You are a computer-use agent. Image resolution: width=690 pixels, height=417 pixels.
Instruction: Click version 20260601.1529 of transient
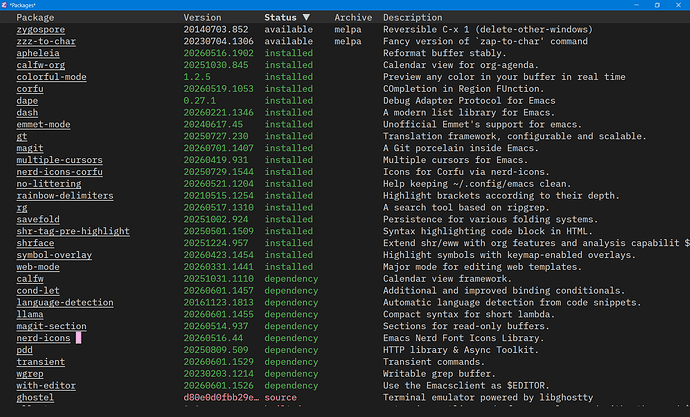pyautogui.click(x=218, y=362)
